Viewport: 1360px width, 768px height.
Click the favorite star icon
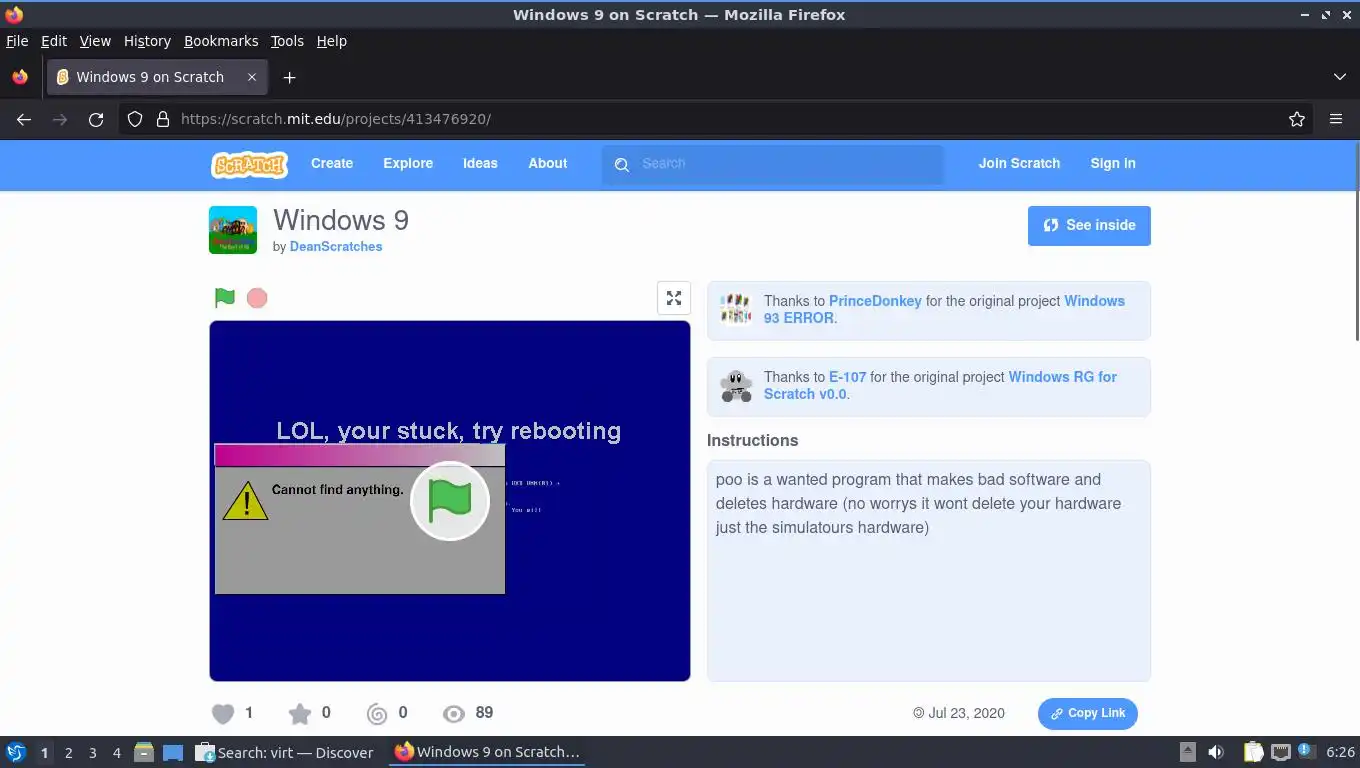point(299,713)
